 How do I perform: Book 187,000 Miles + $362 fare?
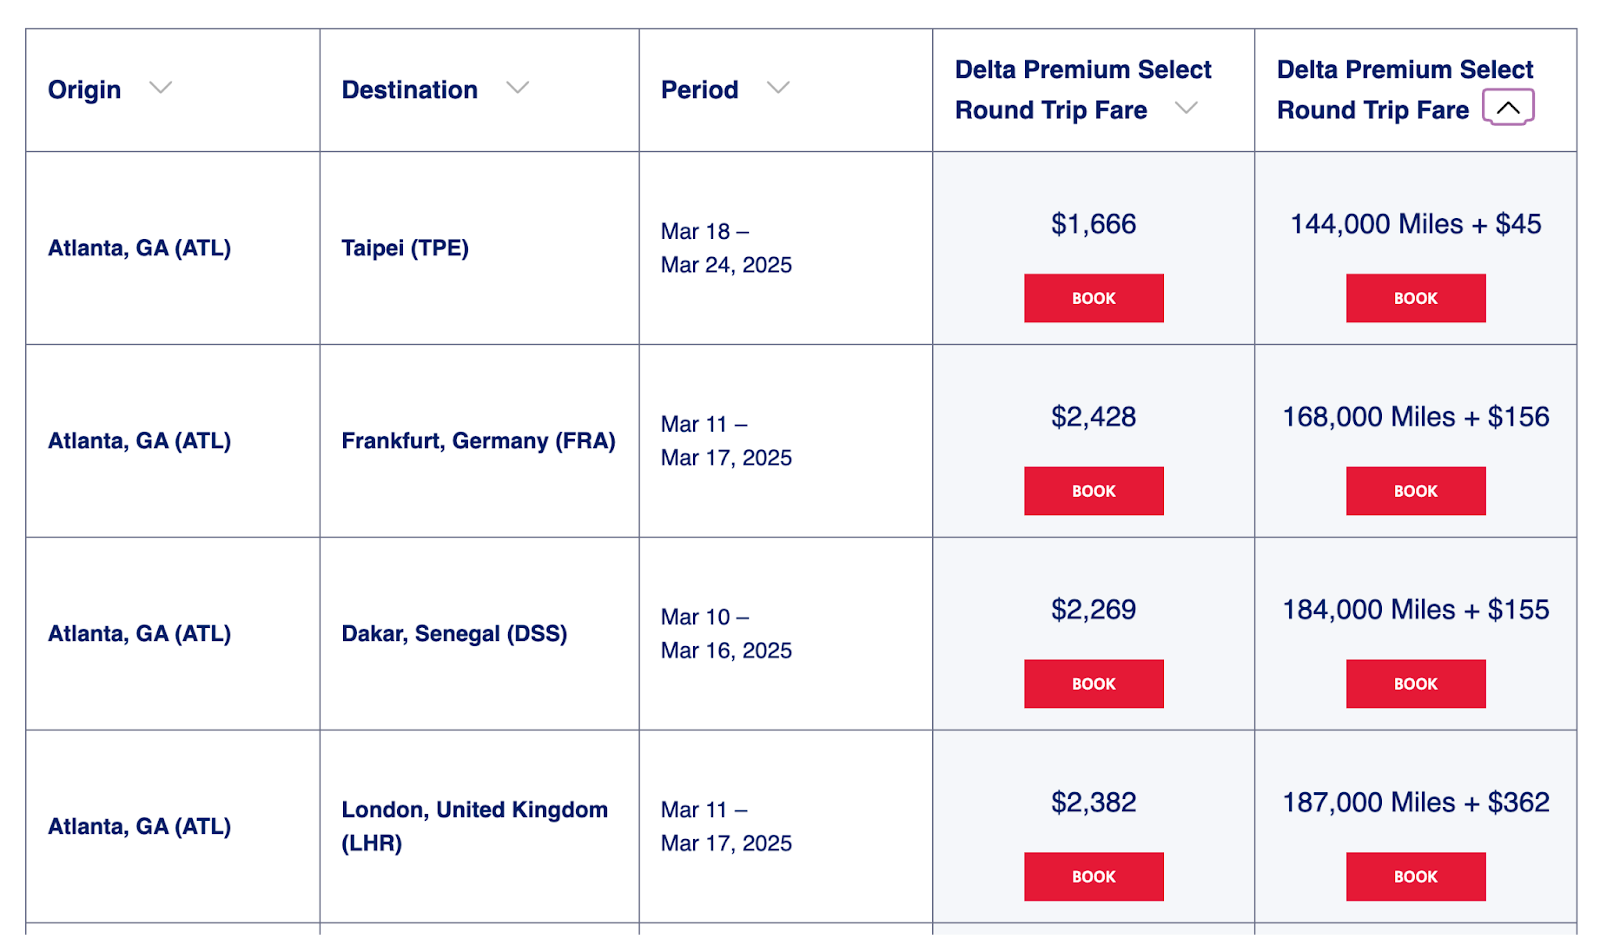(1415, 877)
